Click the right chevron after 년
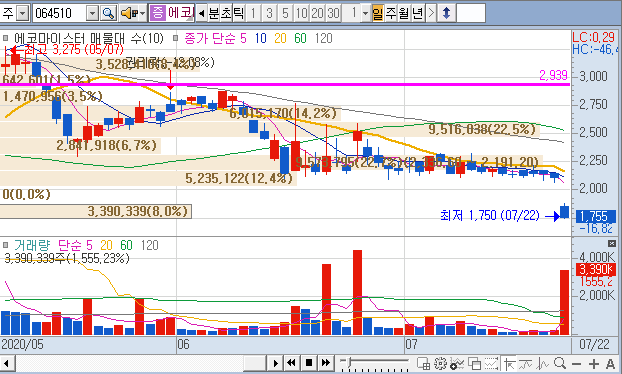The height and width of the screenshot is (374, 622). coord(431,13)
